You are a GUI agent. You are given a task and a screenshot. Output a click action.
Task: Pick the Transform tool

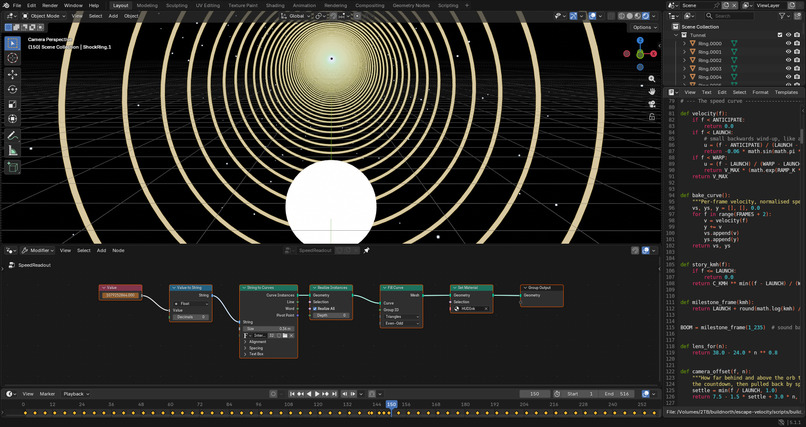[13, 119]
